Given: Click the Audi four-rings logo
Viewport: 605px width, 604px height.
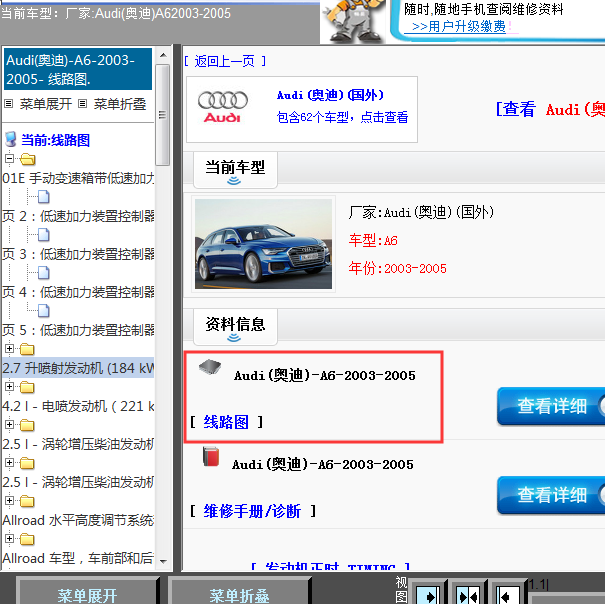Looking at the screenshot, I should coord(223,107).
